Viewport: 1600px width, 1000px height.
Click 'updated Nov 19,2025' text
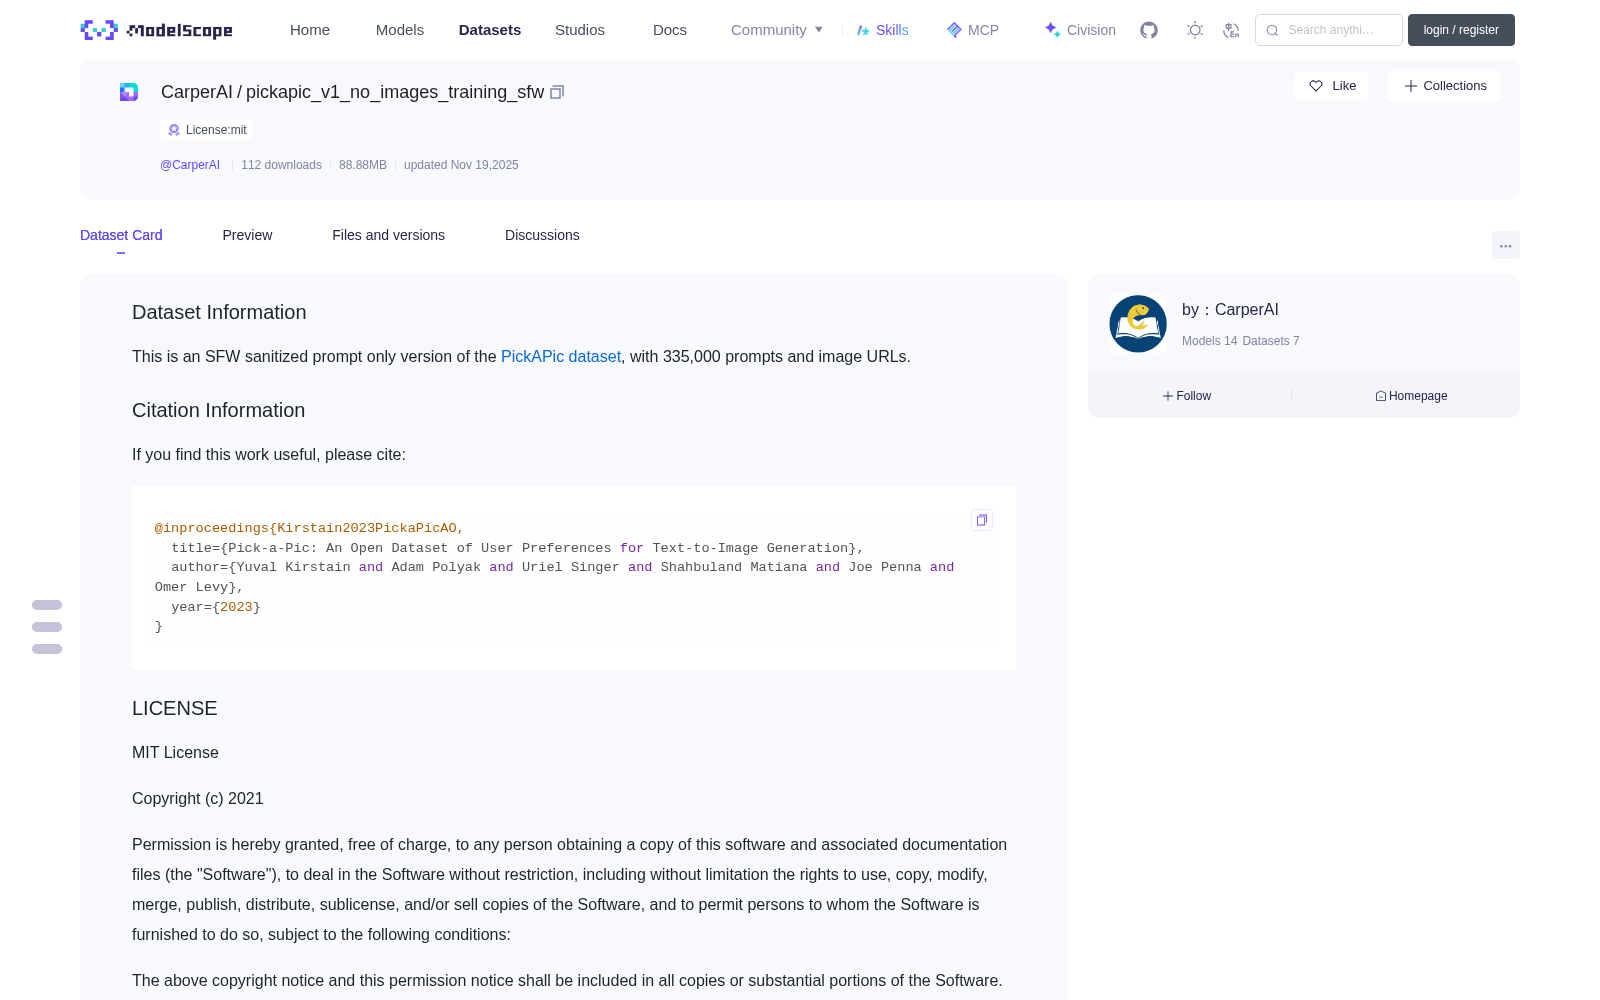(461, 165)
